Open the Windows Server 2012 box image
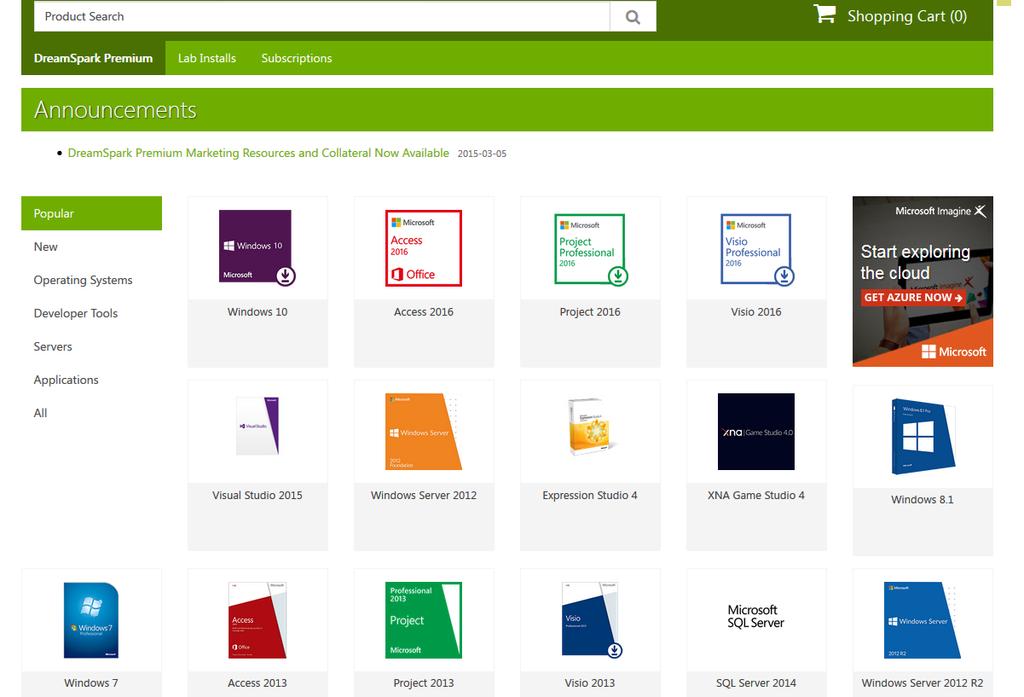 423,431
